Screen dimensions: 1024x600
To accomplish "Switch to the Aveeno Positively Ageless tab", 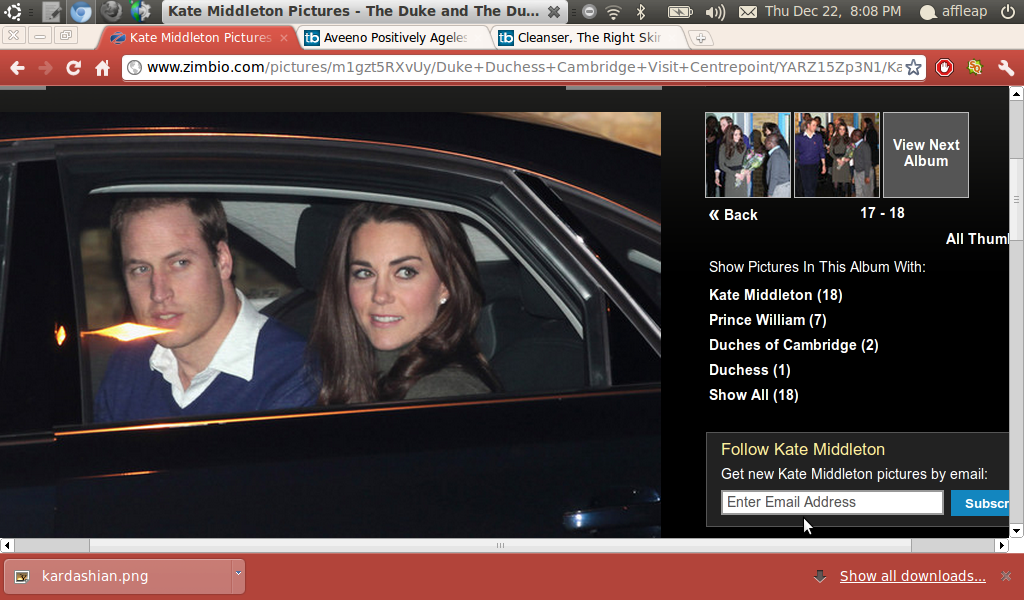I will (394, 38).
